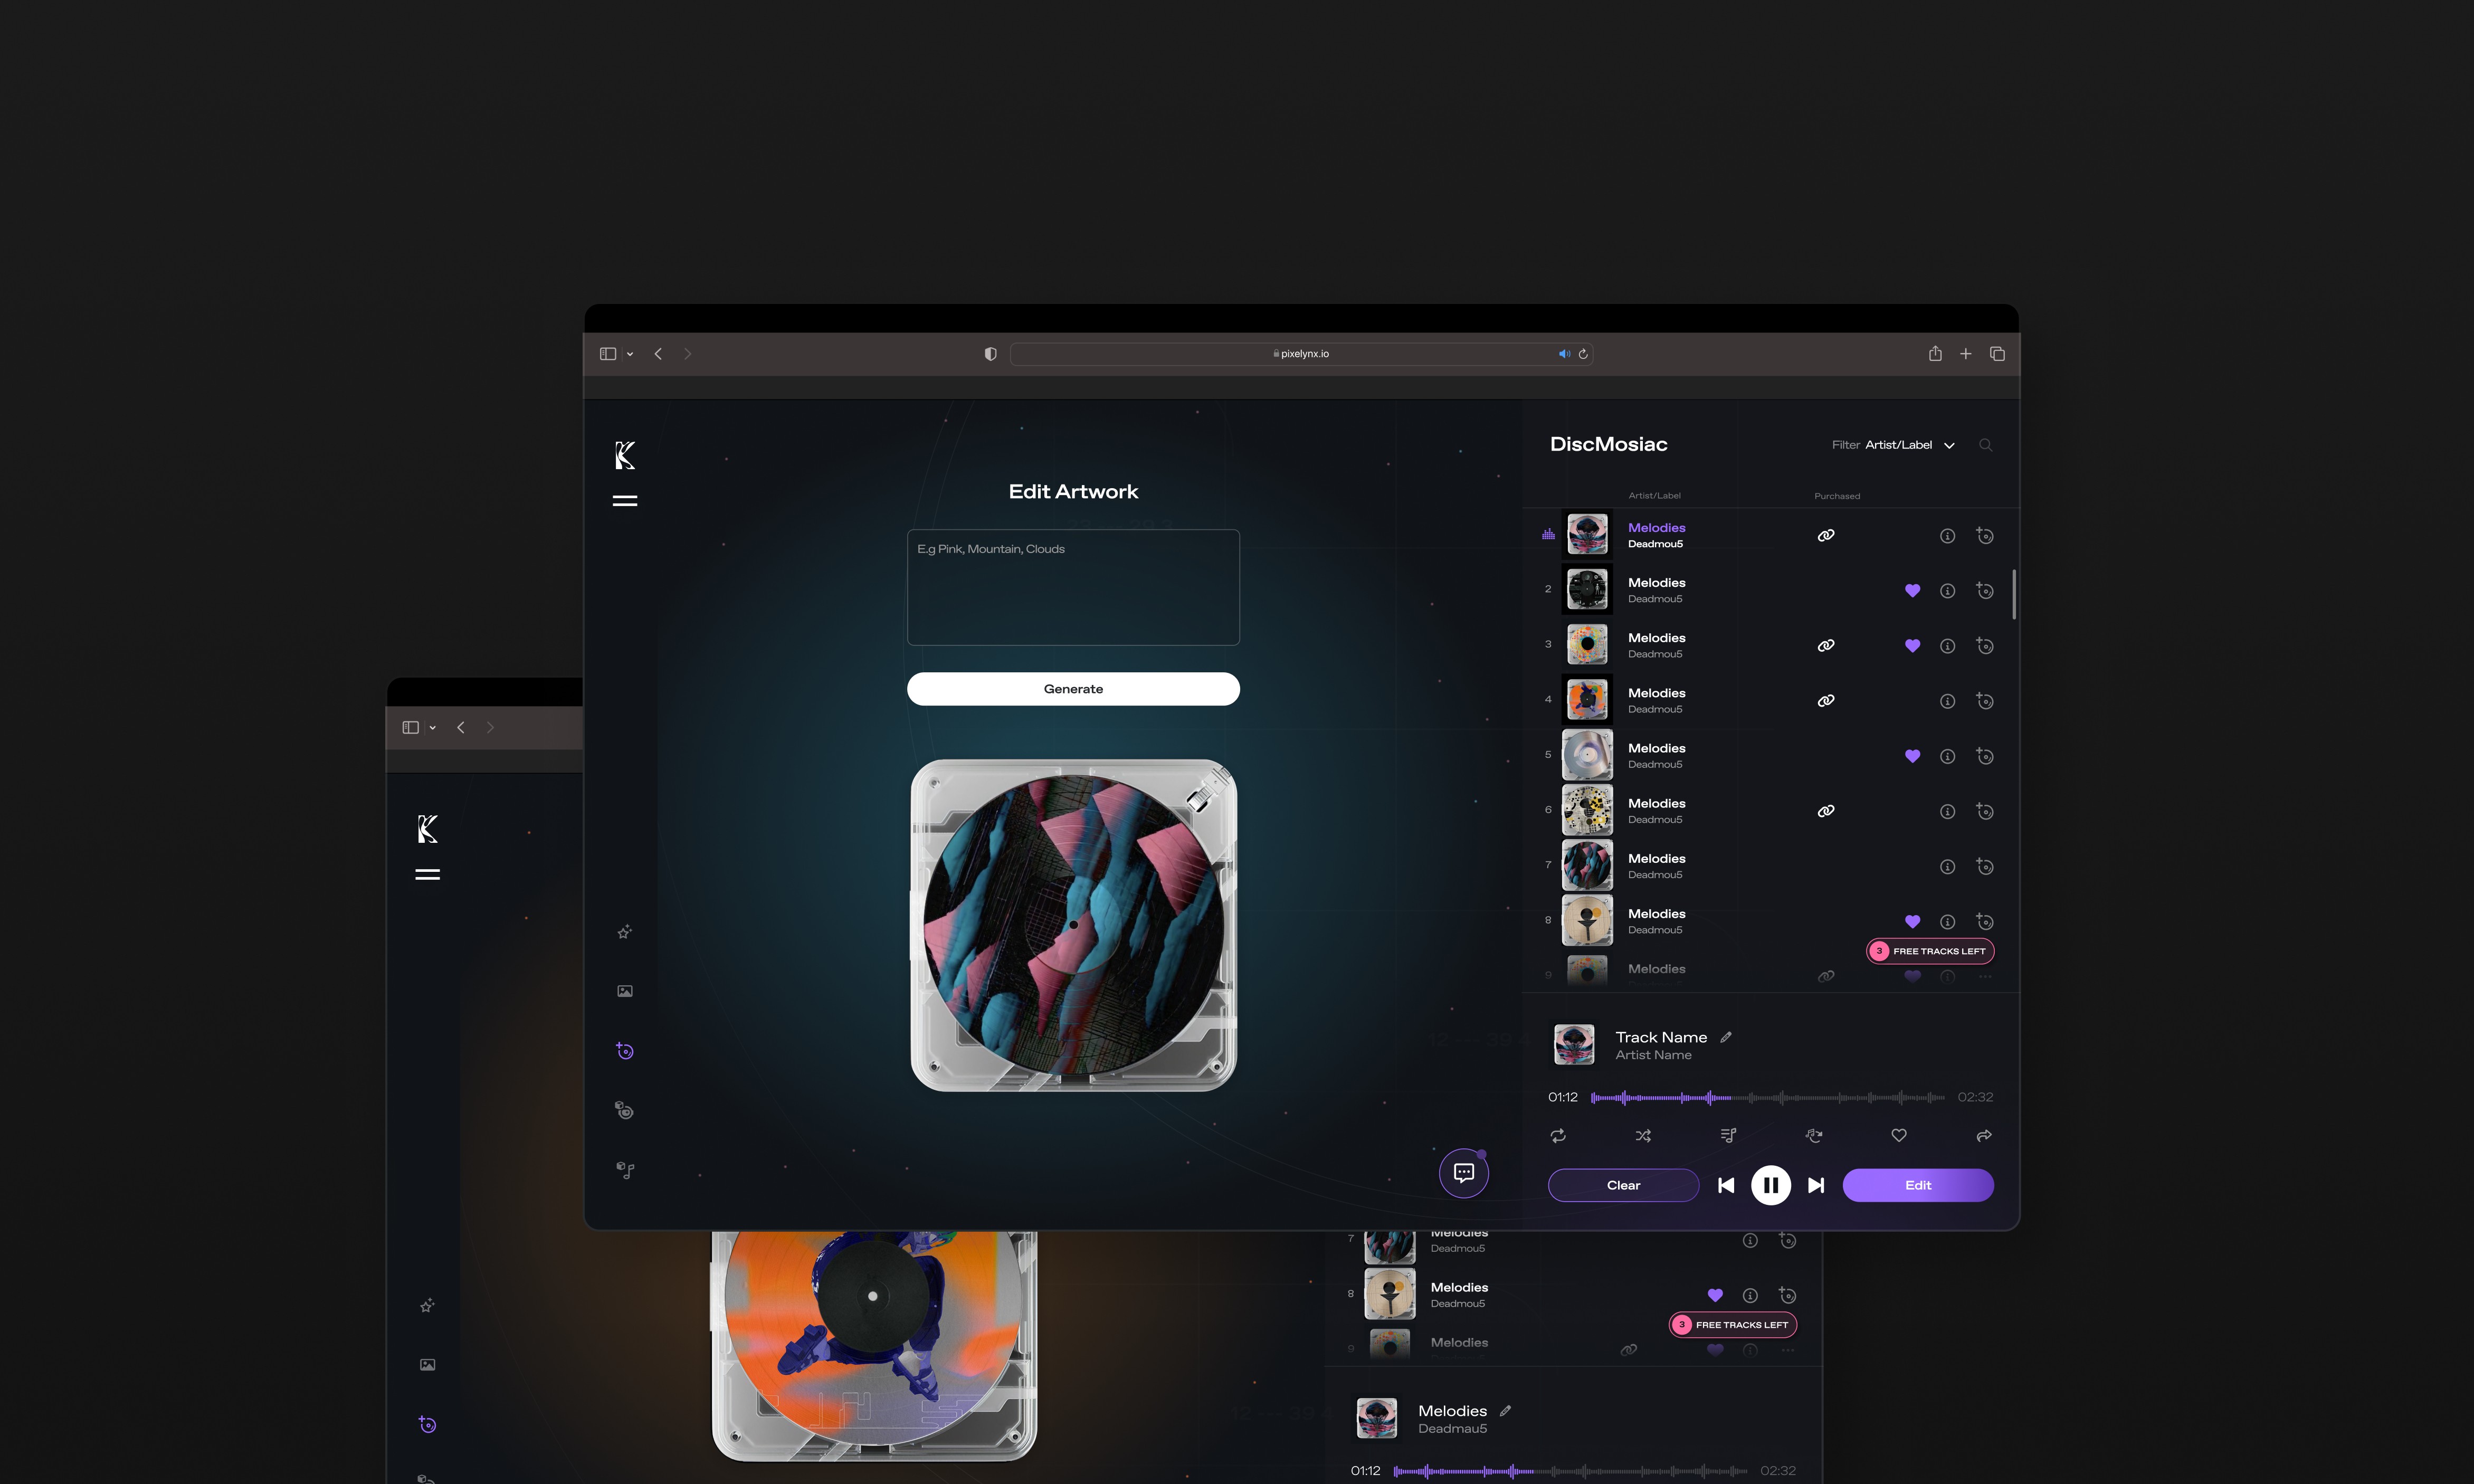The image size is (2474, 1484).
Task: Edit the Track Name with the pencil icon
Action: pos(1726,1037)
